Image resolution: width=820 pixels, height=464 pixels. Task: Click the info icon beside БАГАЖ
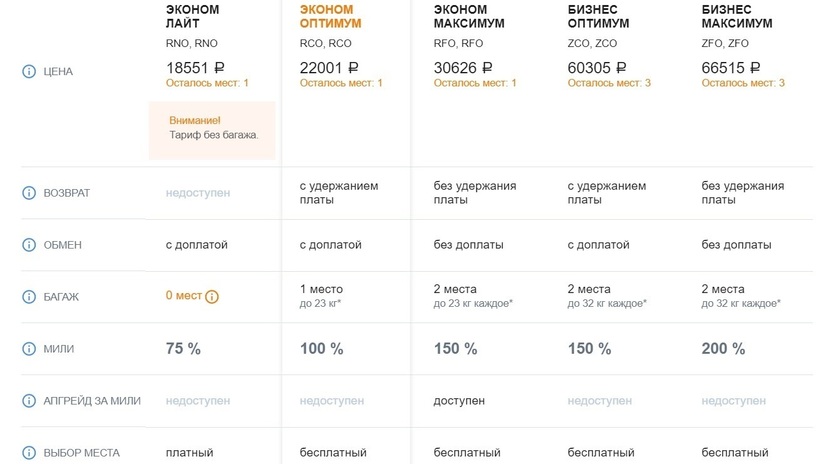click(28, 297)
